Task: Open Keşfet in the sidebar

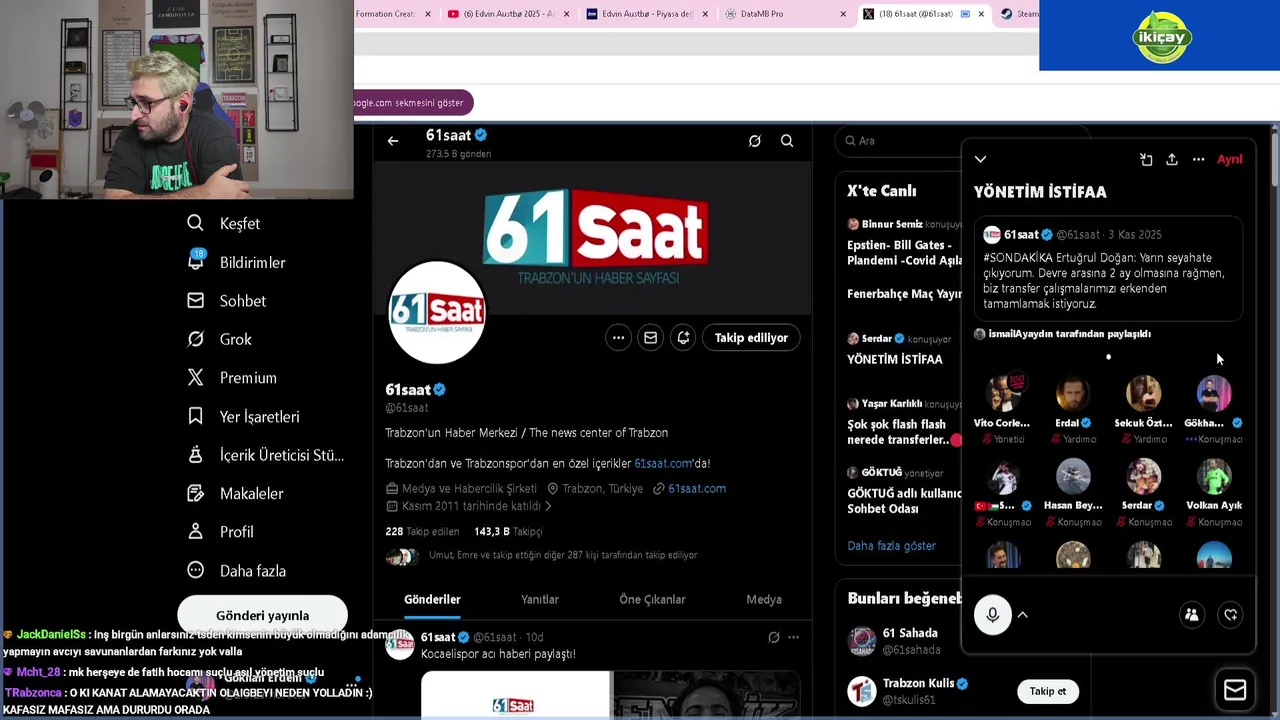Action: 224,224
